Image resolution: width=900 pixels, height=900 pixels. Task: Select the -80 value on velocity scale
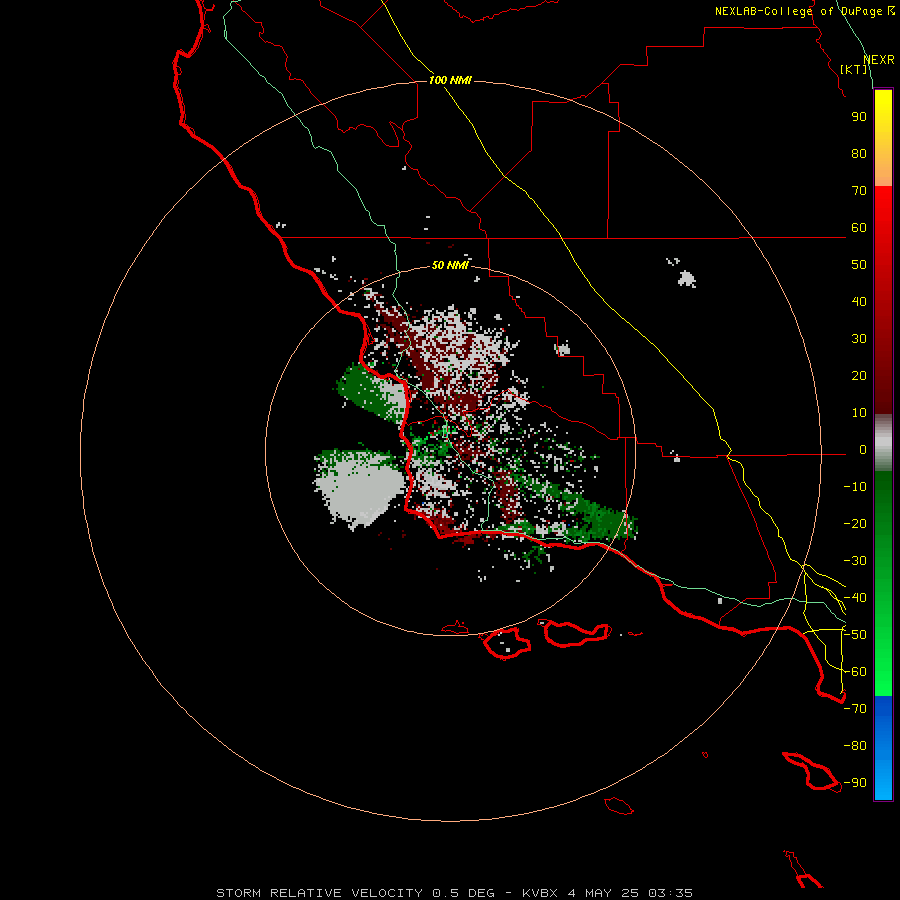click(x=855, y=746)
